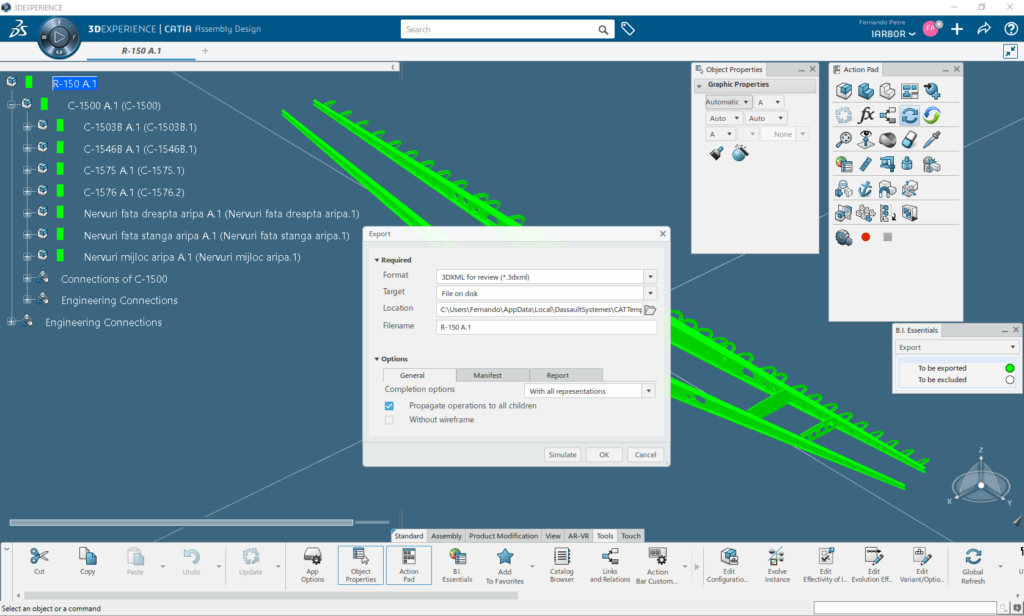Click the new tab plus button

pos(205,50)
